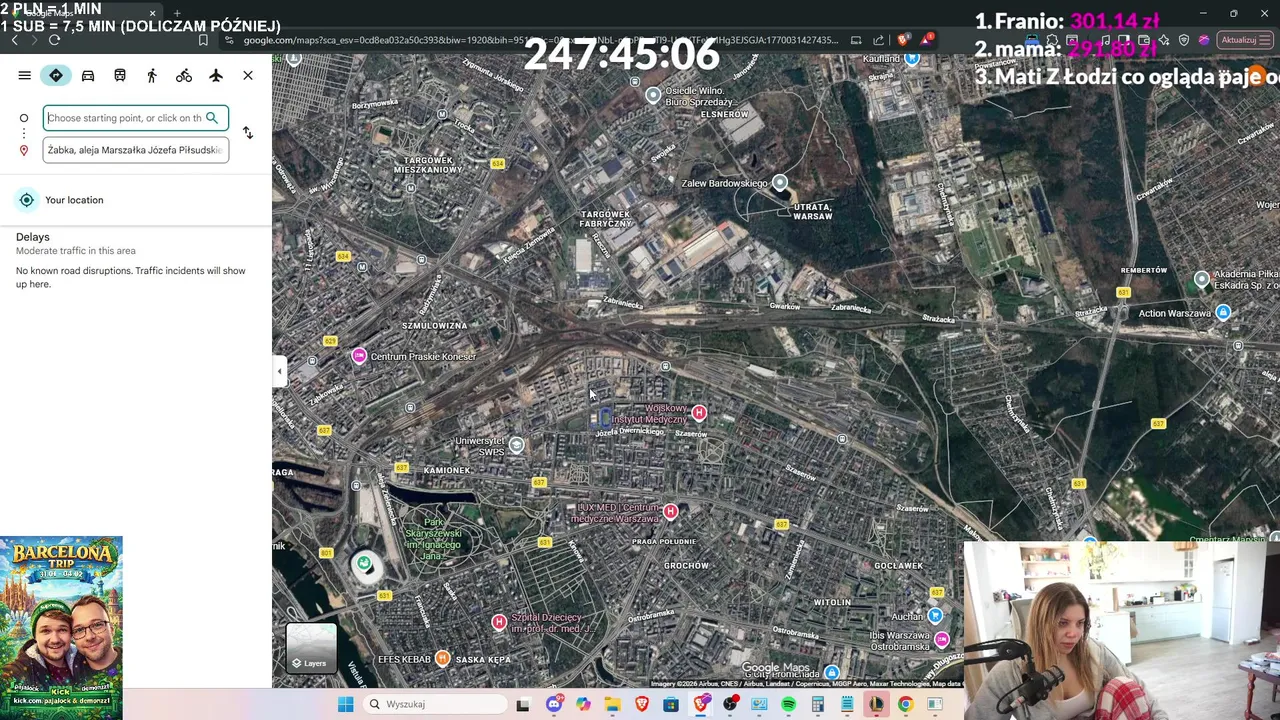Click Zalew Bardowskiego marker

click(779, 183)
